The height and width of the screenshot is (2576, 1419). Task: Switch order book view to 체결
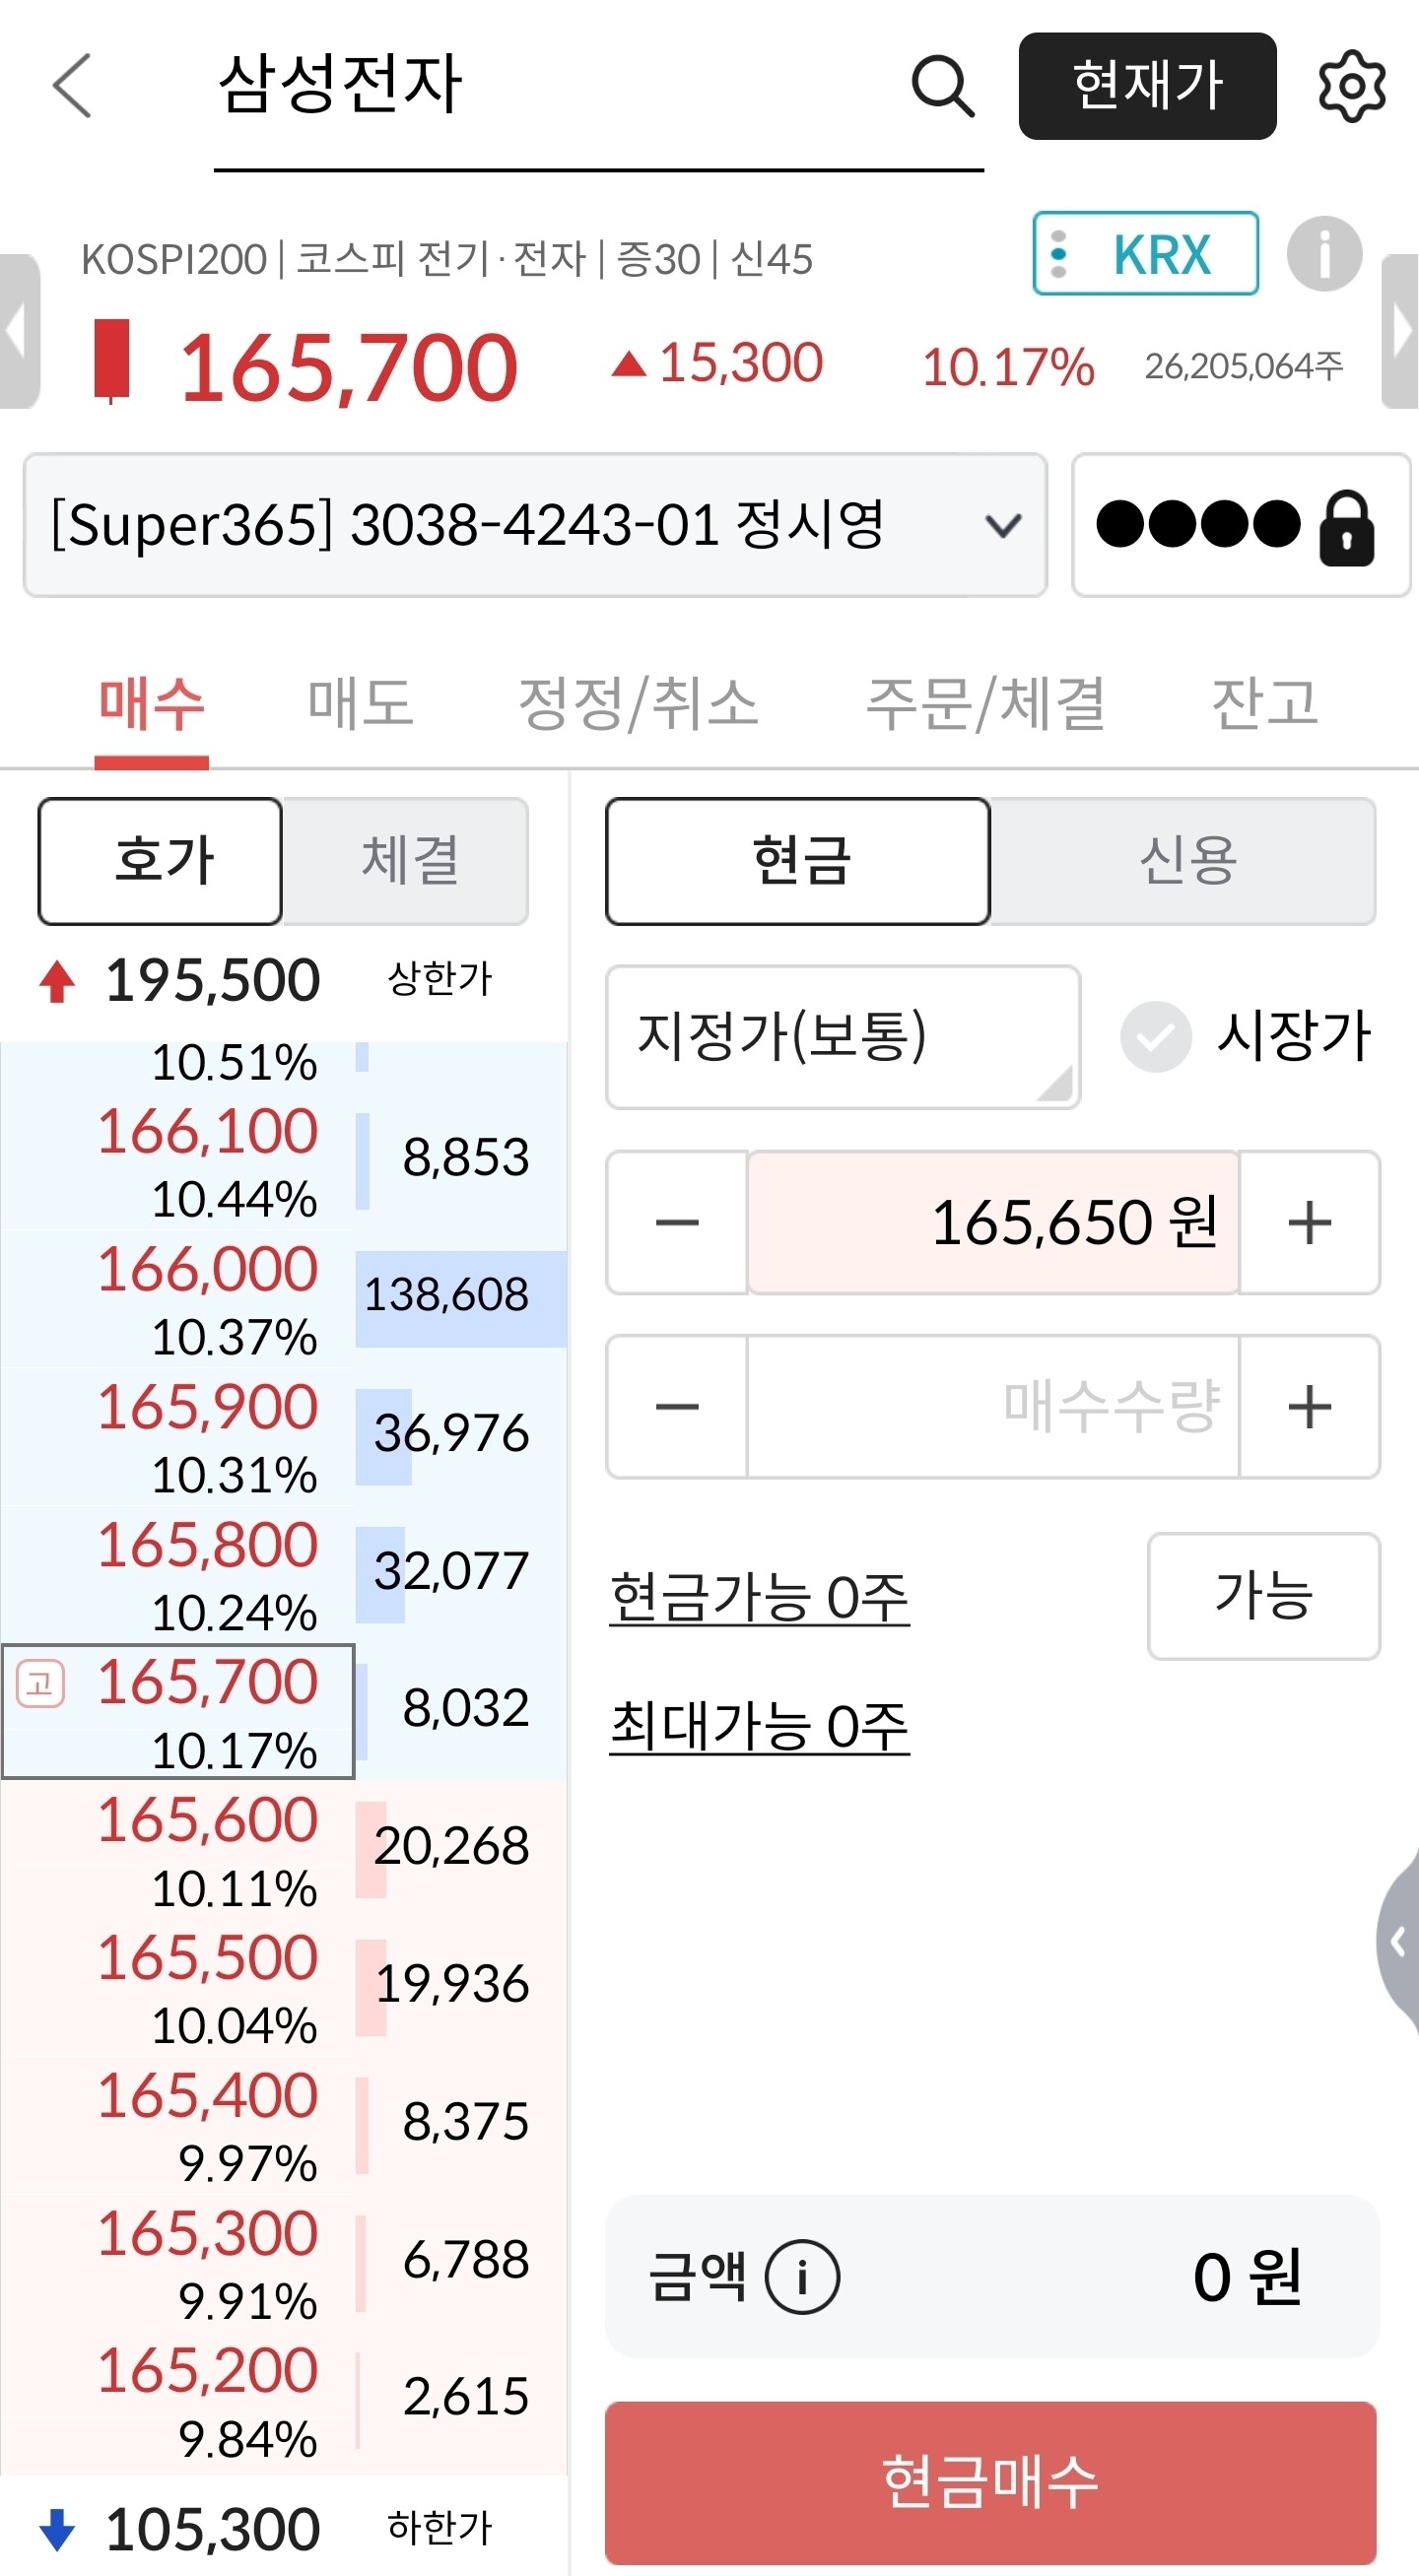click(408, 861)
